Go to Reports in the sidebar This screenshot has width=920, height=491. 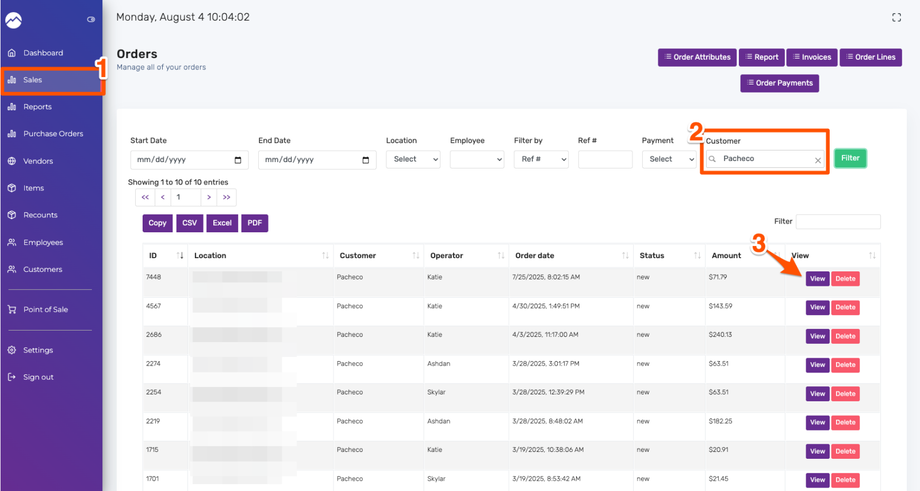point(37,107)
